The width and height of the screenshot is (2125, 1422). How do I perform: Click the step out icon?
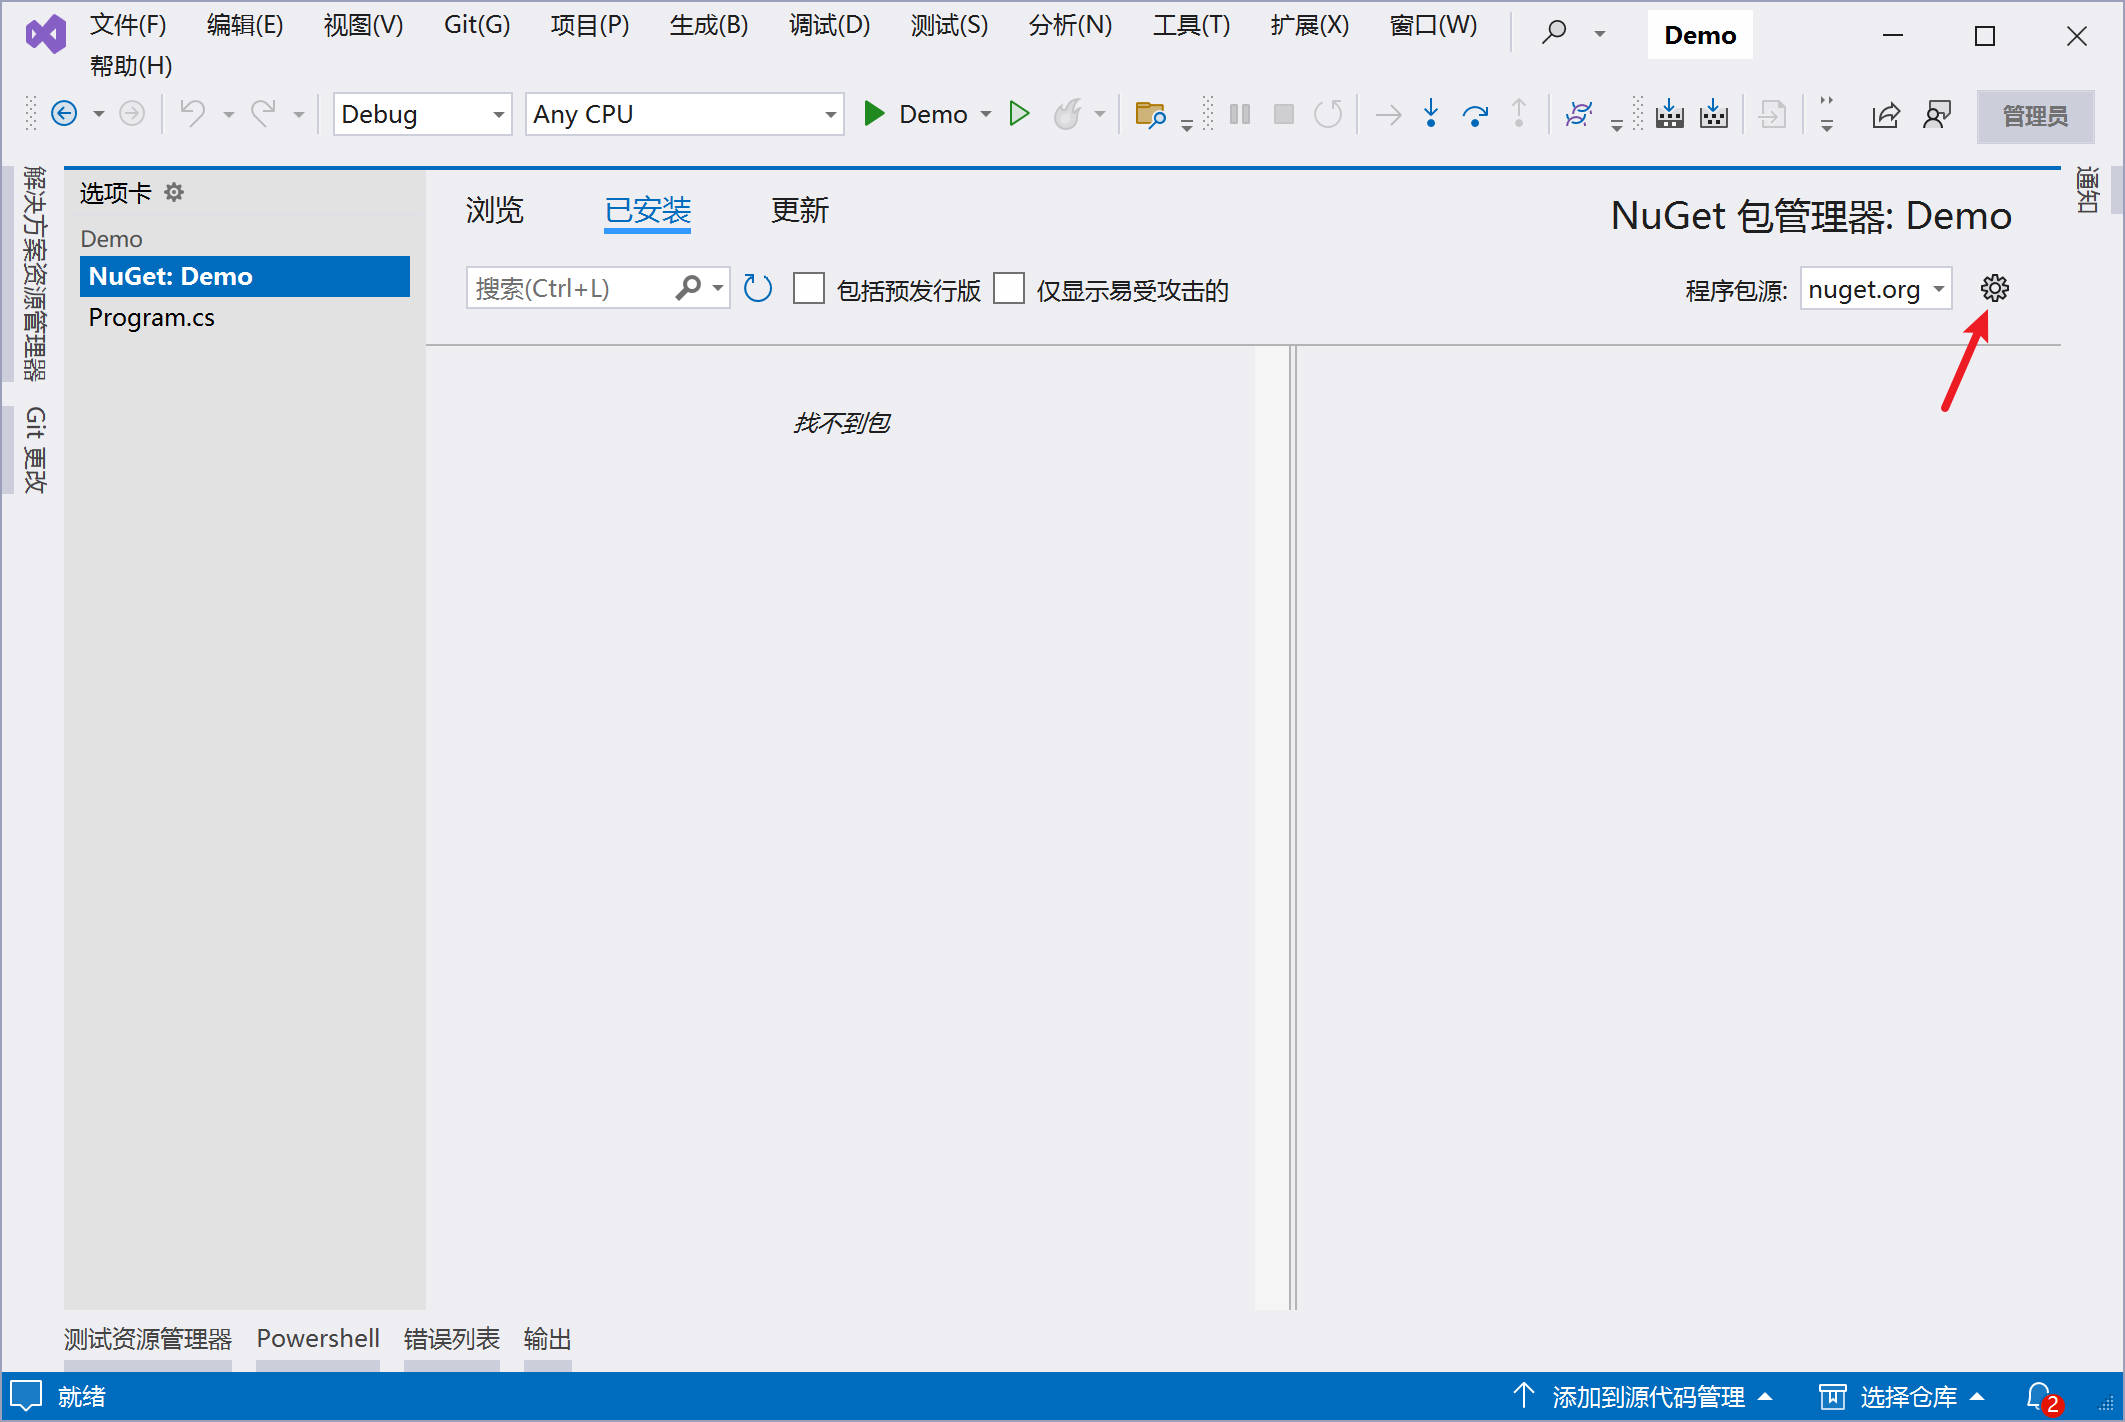(1519, 114)
